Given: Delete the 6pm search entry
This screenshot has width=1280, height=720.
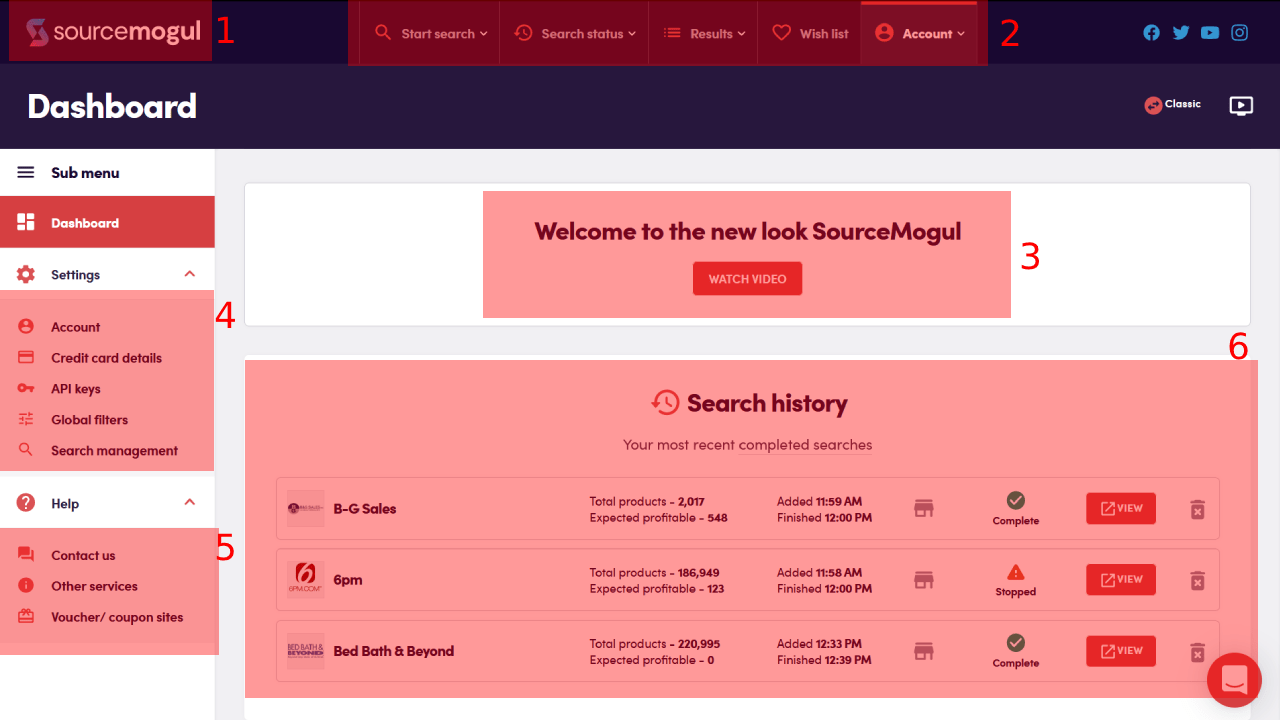Looking at the screenshot, I should tap(1197, 580).
